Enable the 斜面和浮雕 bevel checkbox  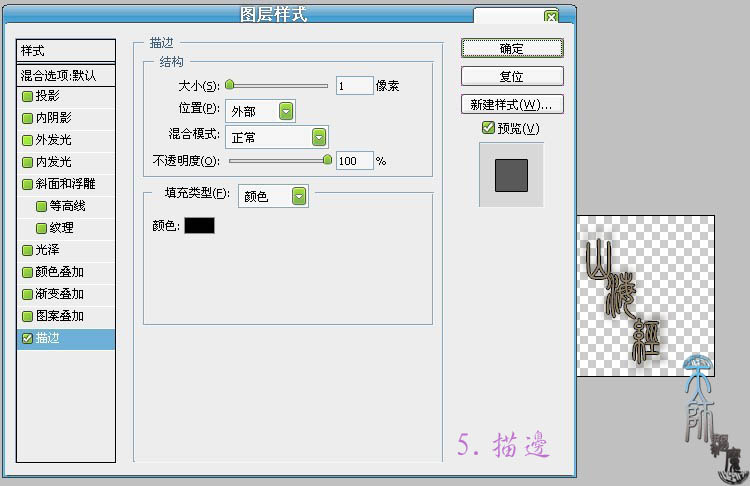[27, 184]
